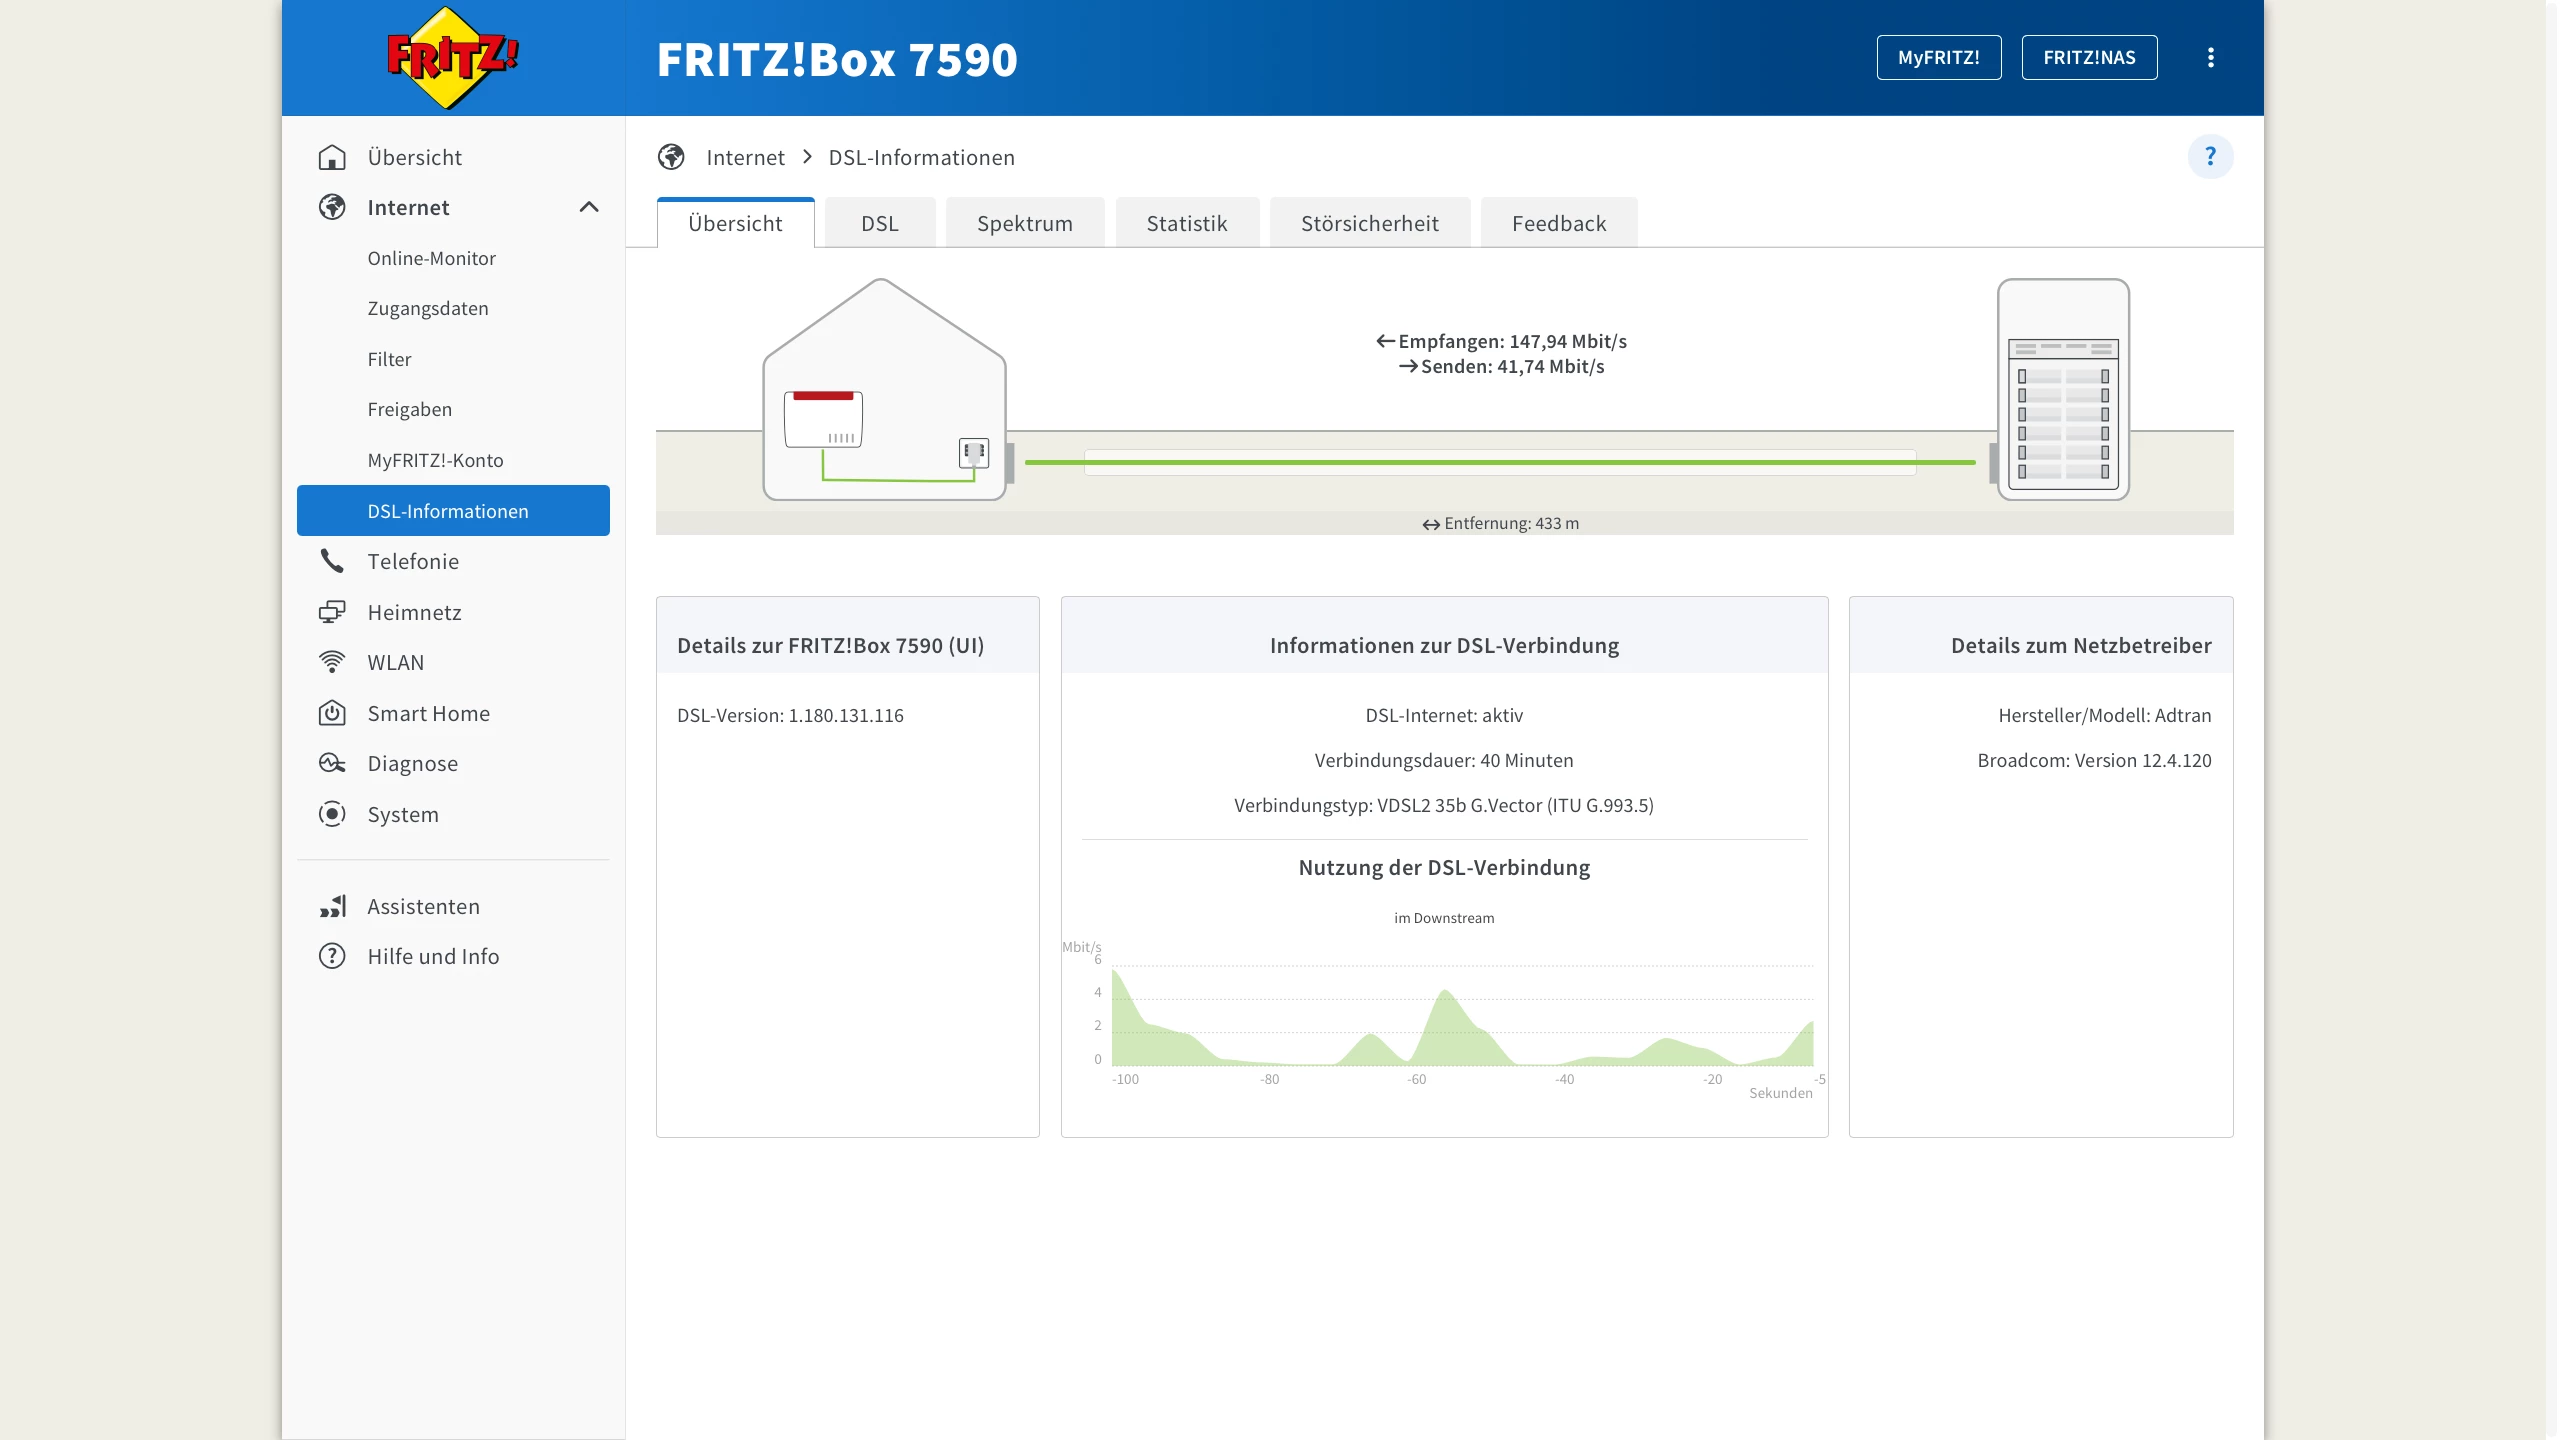Collapse the Internet menu chevron
This screenshot has width=2560, height=1440.
[589, 207]
